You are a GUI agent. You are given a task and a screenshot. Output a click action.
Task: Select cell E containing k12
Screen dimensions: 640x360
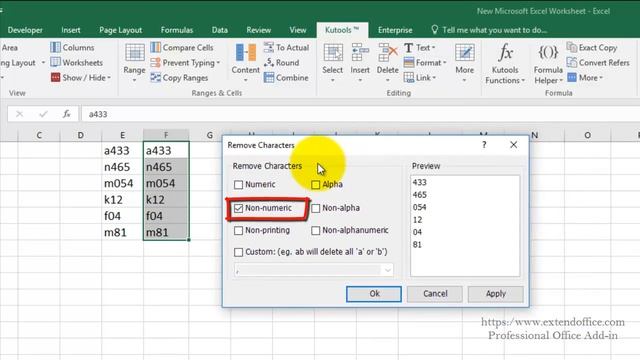[122, 200]
